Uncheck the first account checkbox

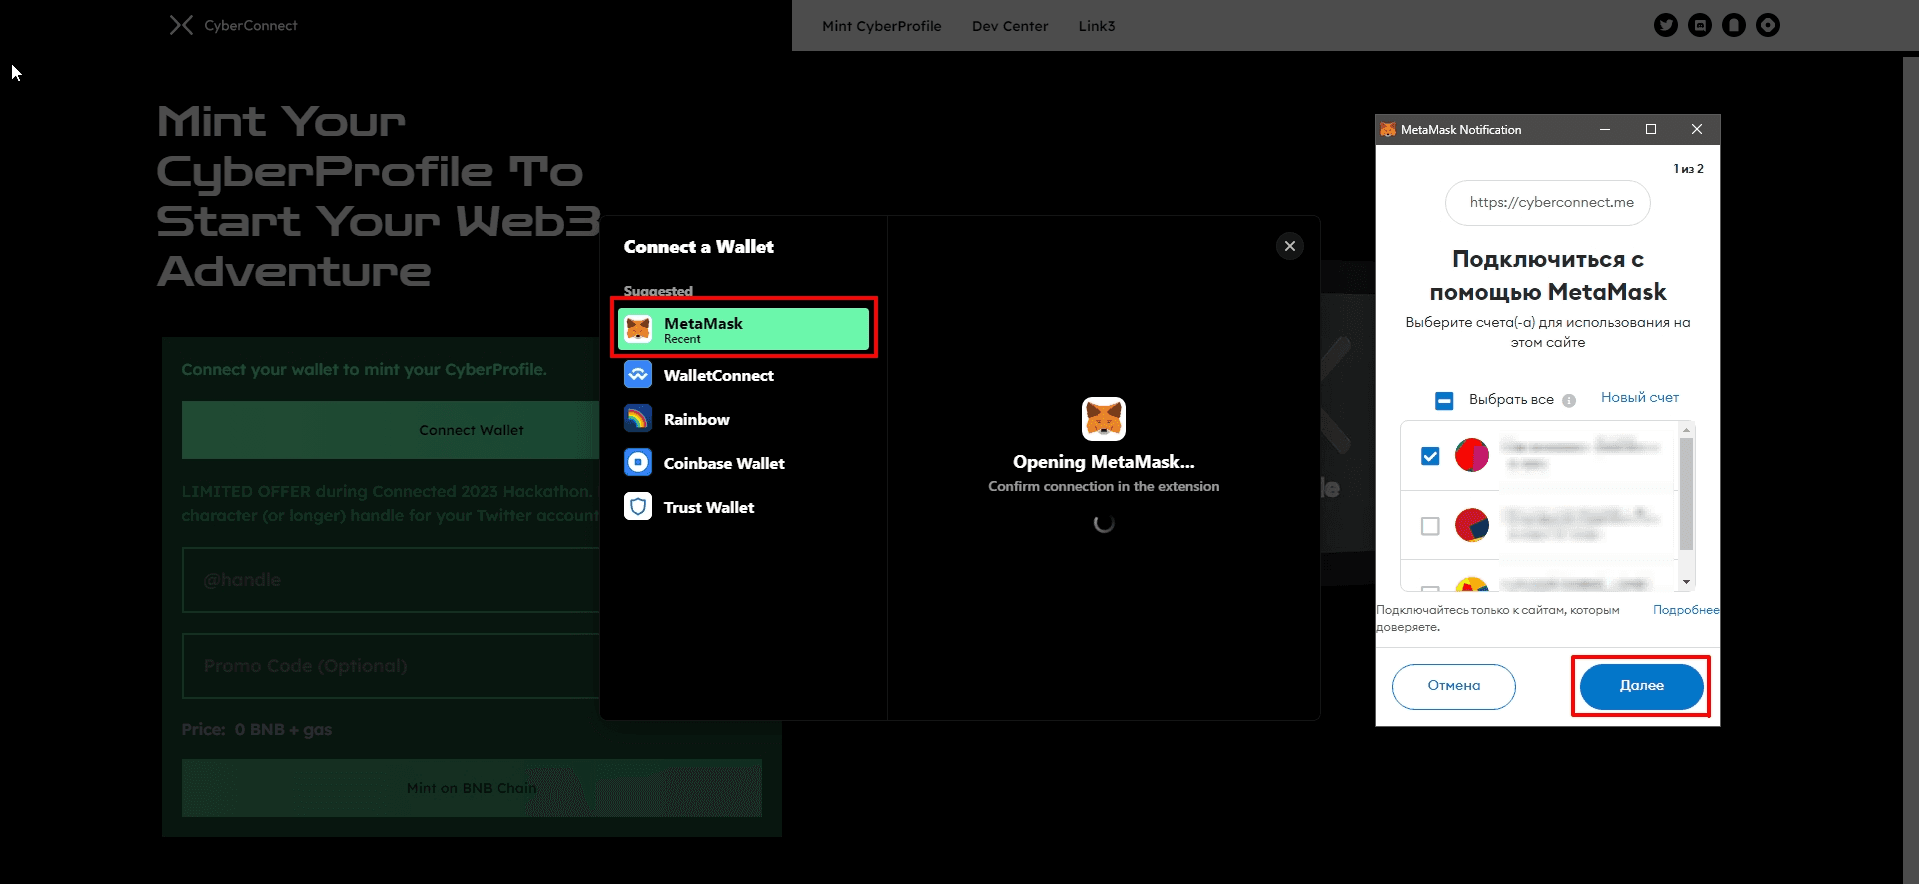click(x=1430, y=456)
